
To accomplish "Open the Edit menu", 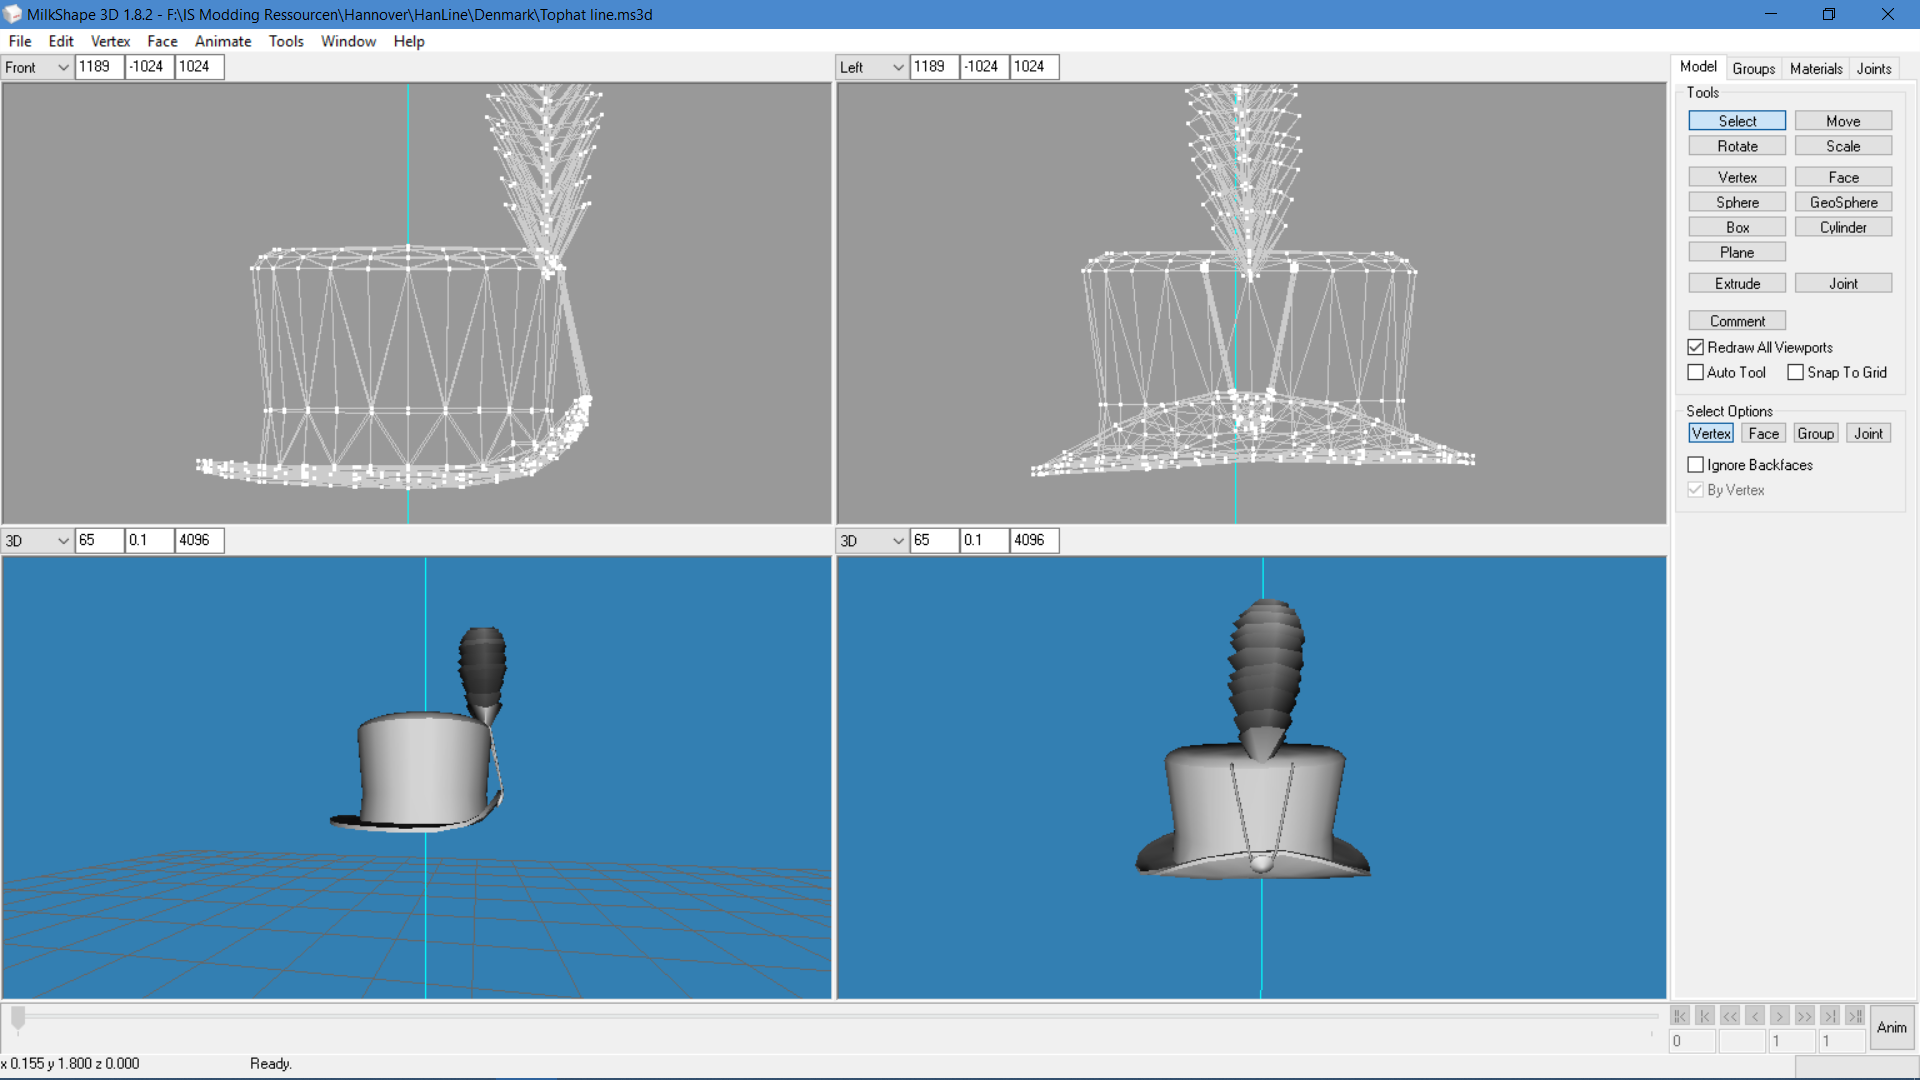I will click(61, 41).
